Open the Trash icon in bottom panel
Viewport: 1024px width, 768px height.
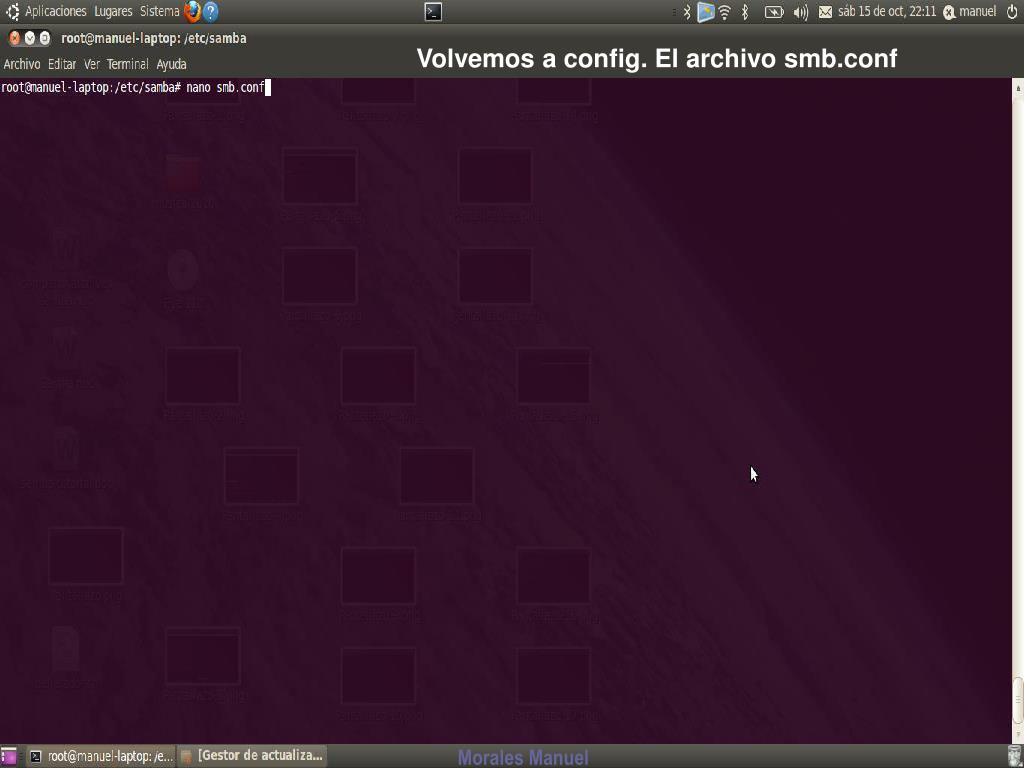[x=1015, y=756]
